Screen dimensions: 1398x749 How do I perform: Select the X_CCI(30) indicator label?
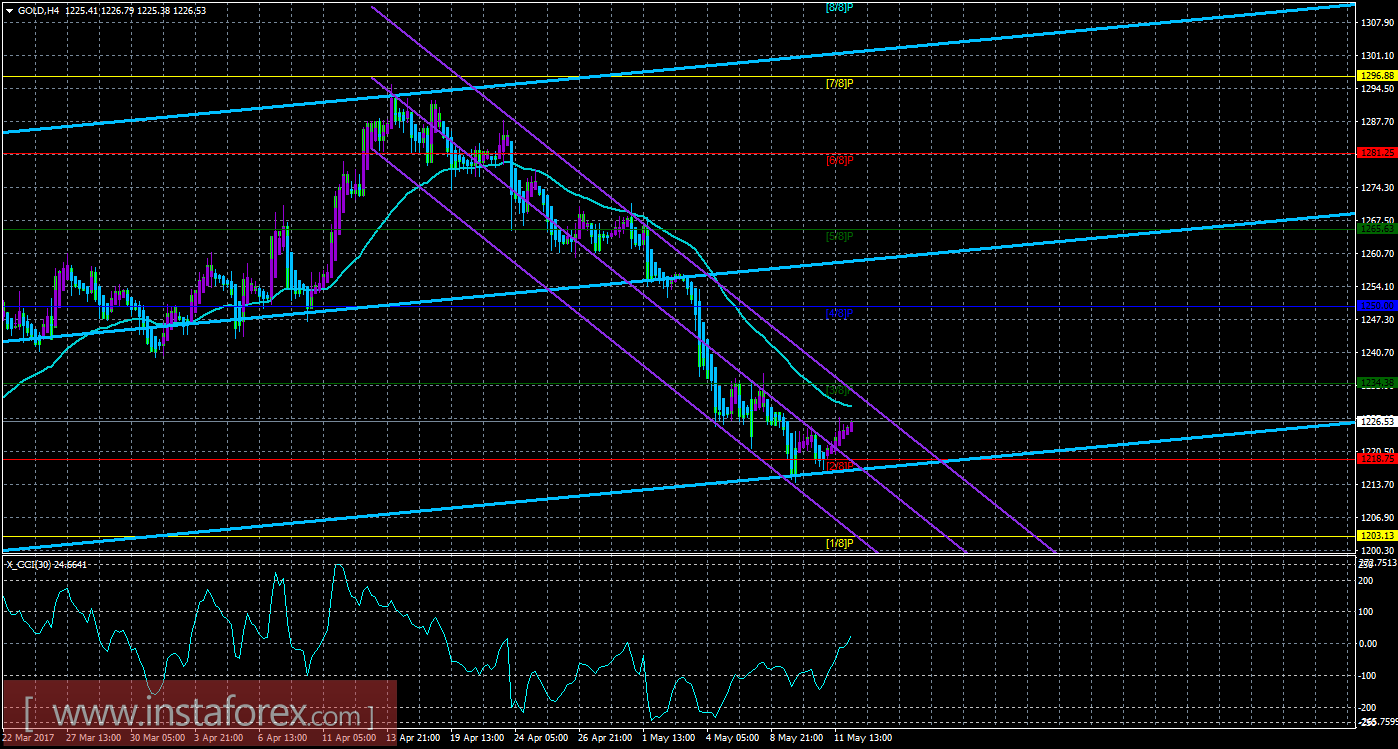pos(48,564)
